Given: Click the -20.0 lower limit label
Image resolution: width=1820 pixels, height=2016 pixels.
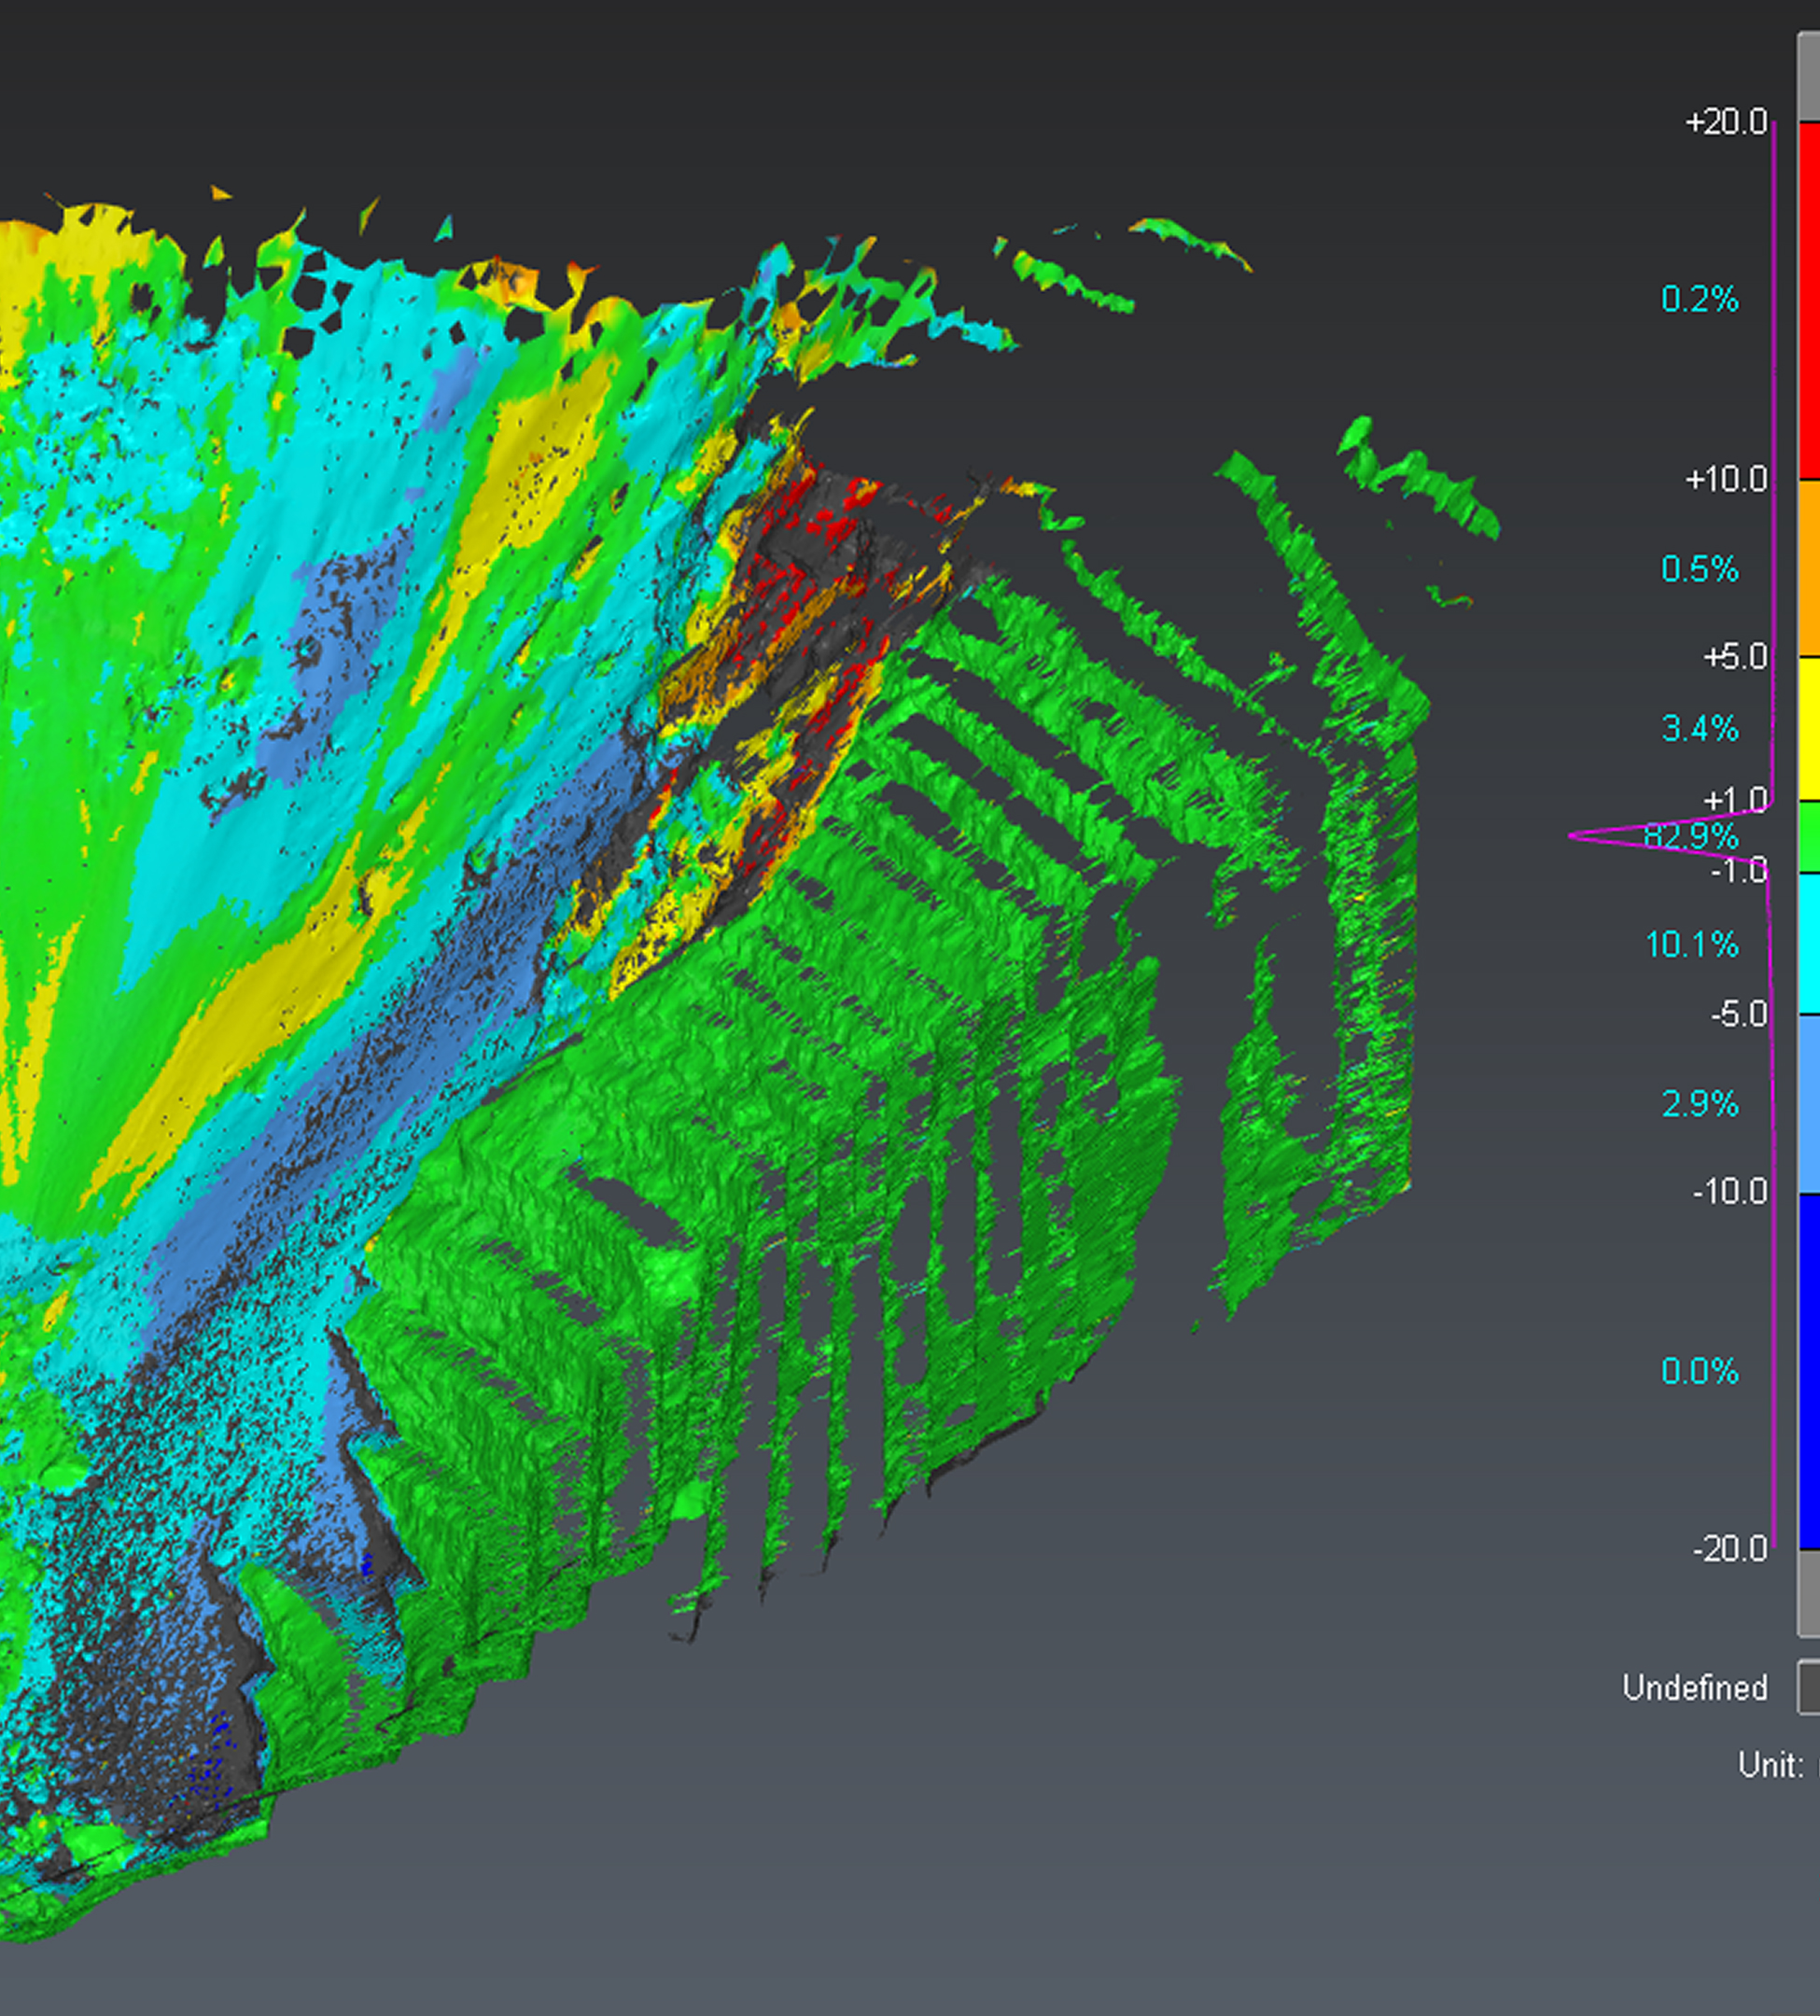Looking at the screenshot, I should 1730,1549.
